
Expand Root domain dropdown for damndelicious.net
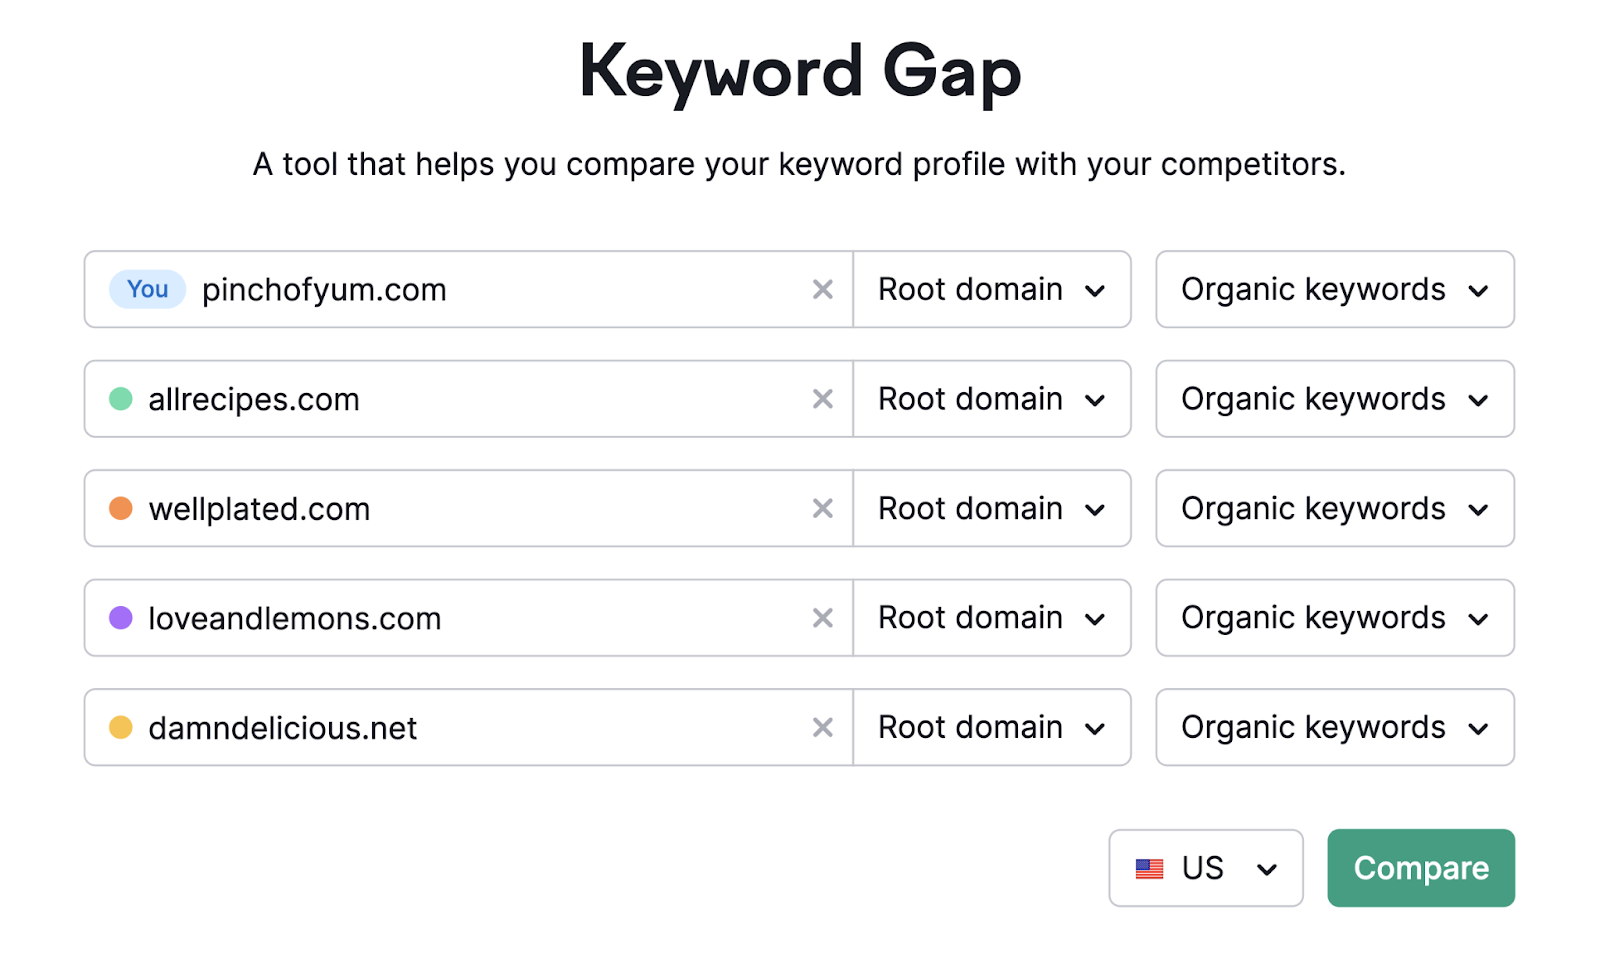(x=991, y=727)
